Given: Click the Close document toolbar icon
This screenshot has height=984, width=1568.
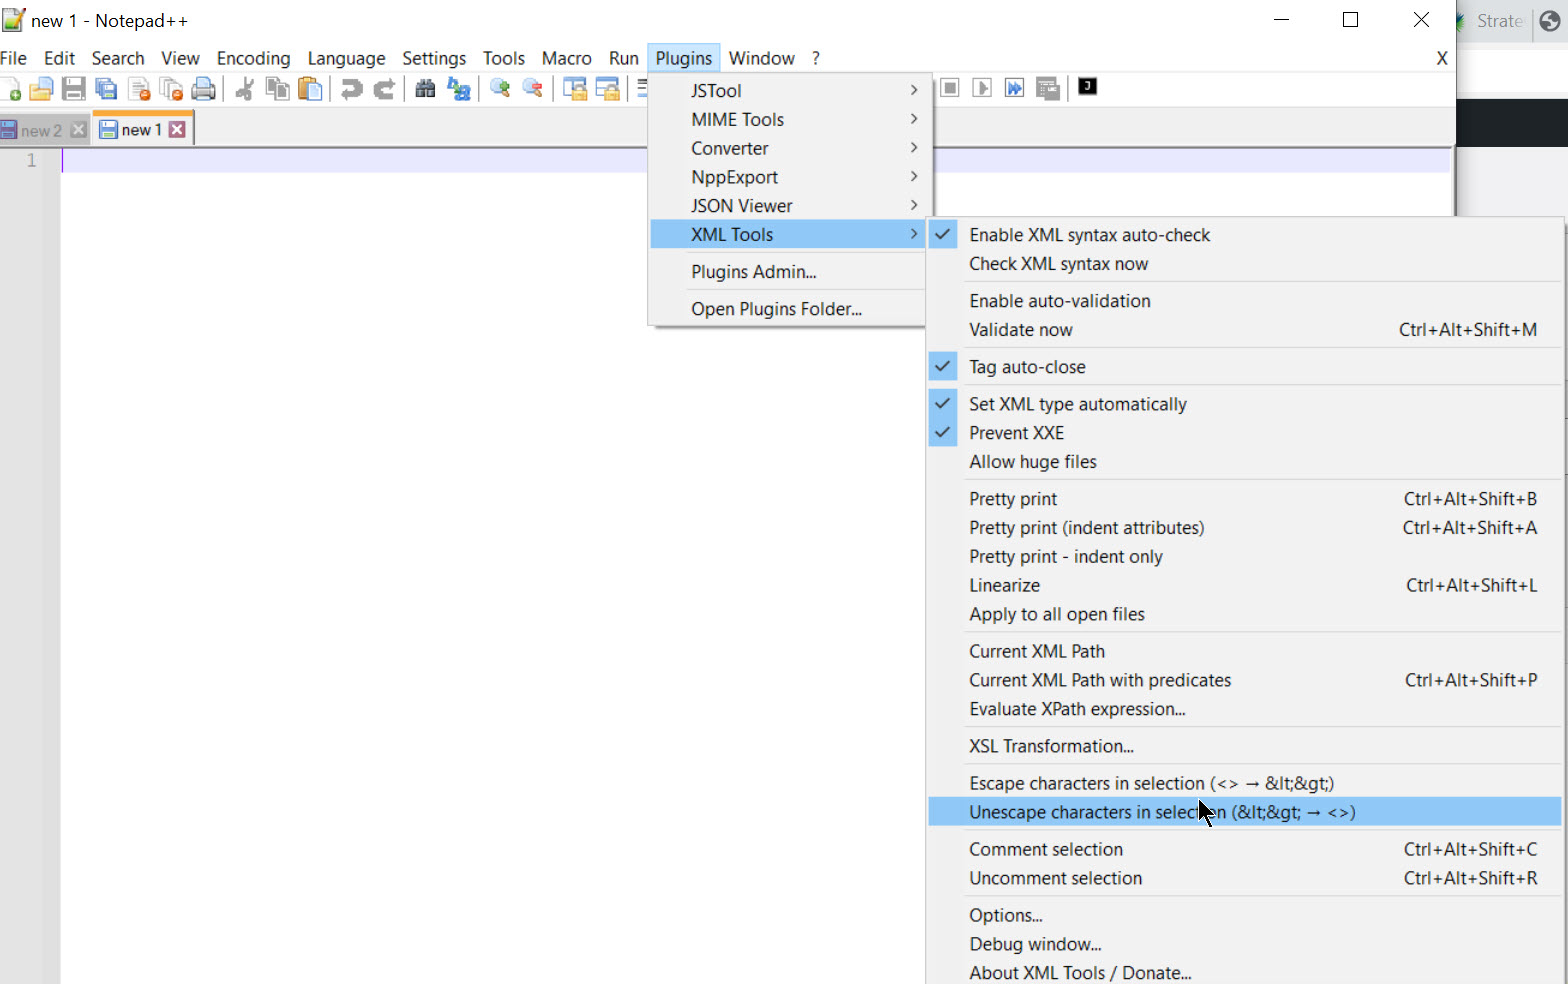Looking at the screenshot, I should point(139,90).
